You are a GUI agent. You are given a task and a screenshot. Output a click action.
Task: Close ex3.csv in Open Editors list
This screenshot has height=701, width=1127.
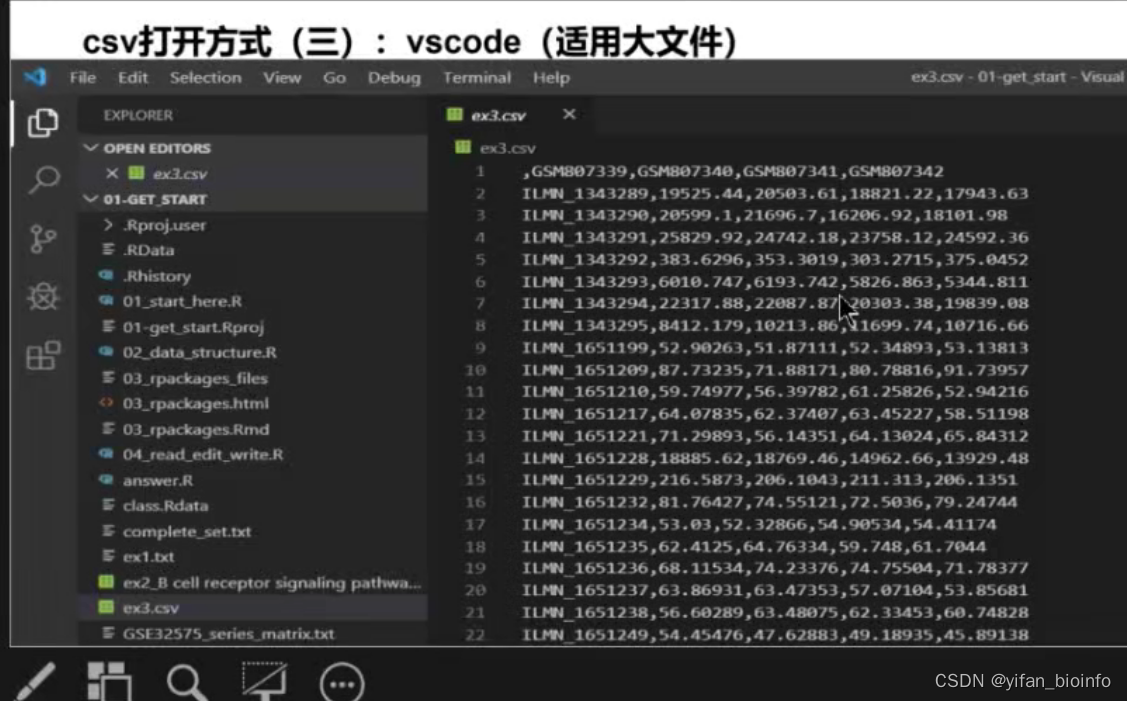pos(111,173)
